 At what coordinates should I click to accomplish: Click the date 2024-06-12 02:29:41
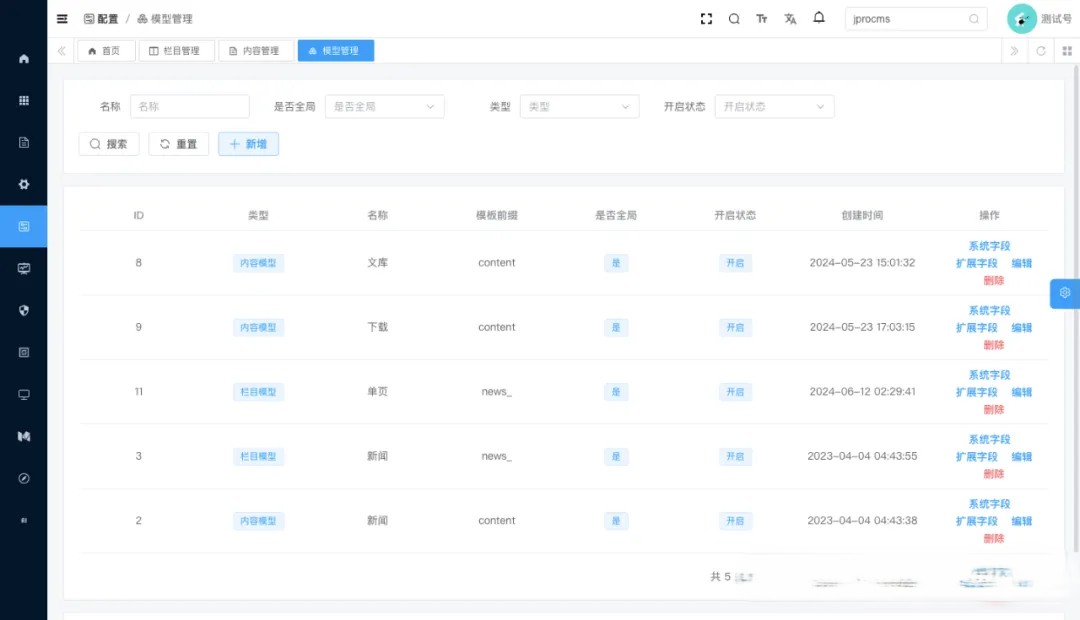tap(862, 392)
